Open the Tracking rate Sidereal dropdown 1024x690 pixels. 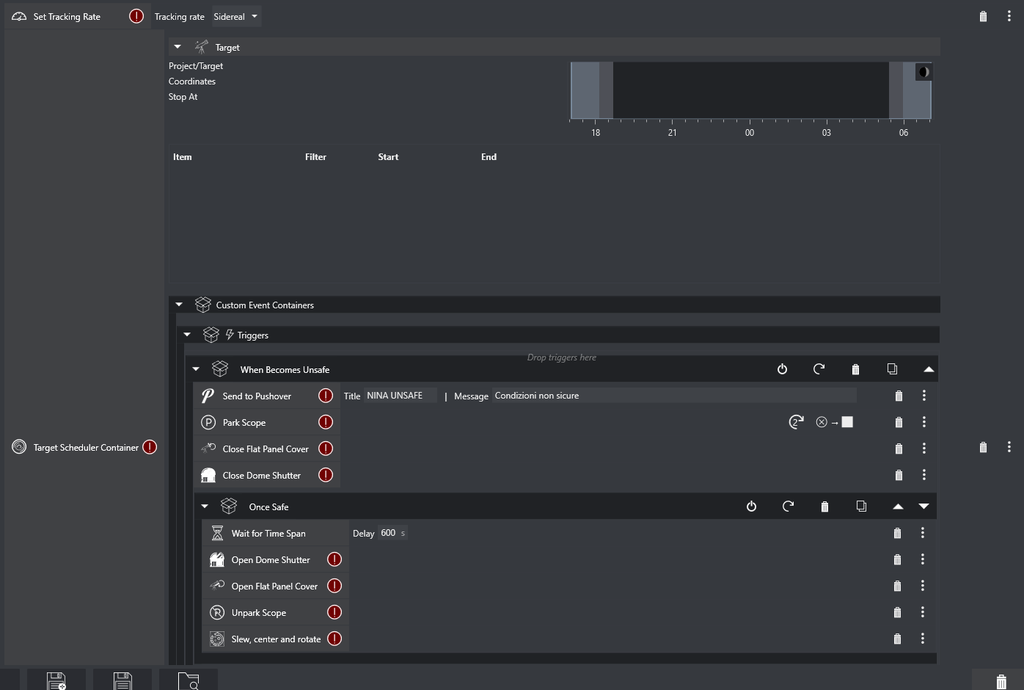236,16
